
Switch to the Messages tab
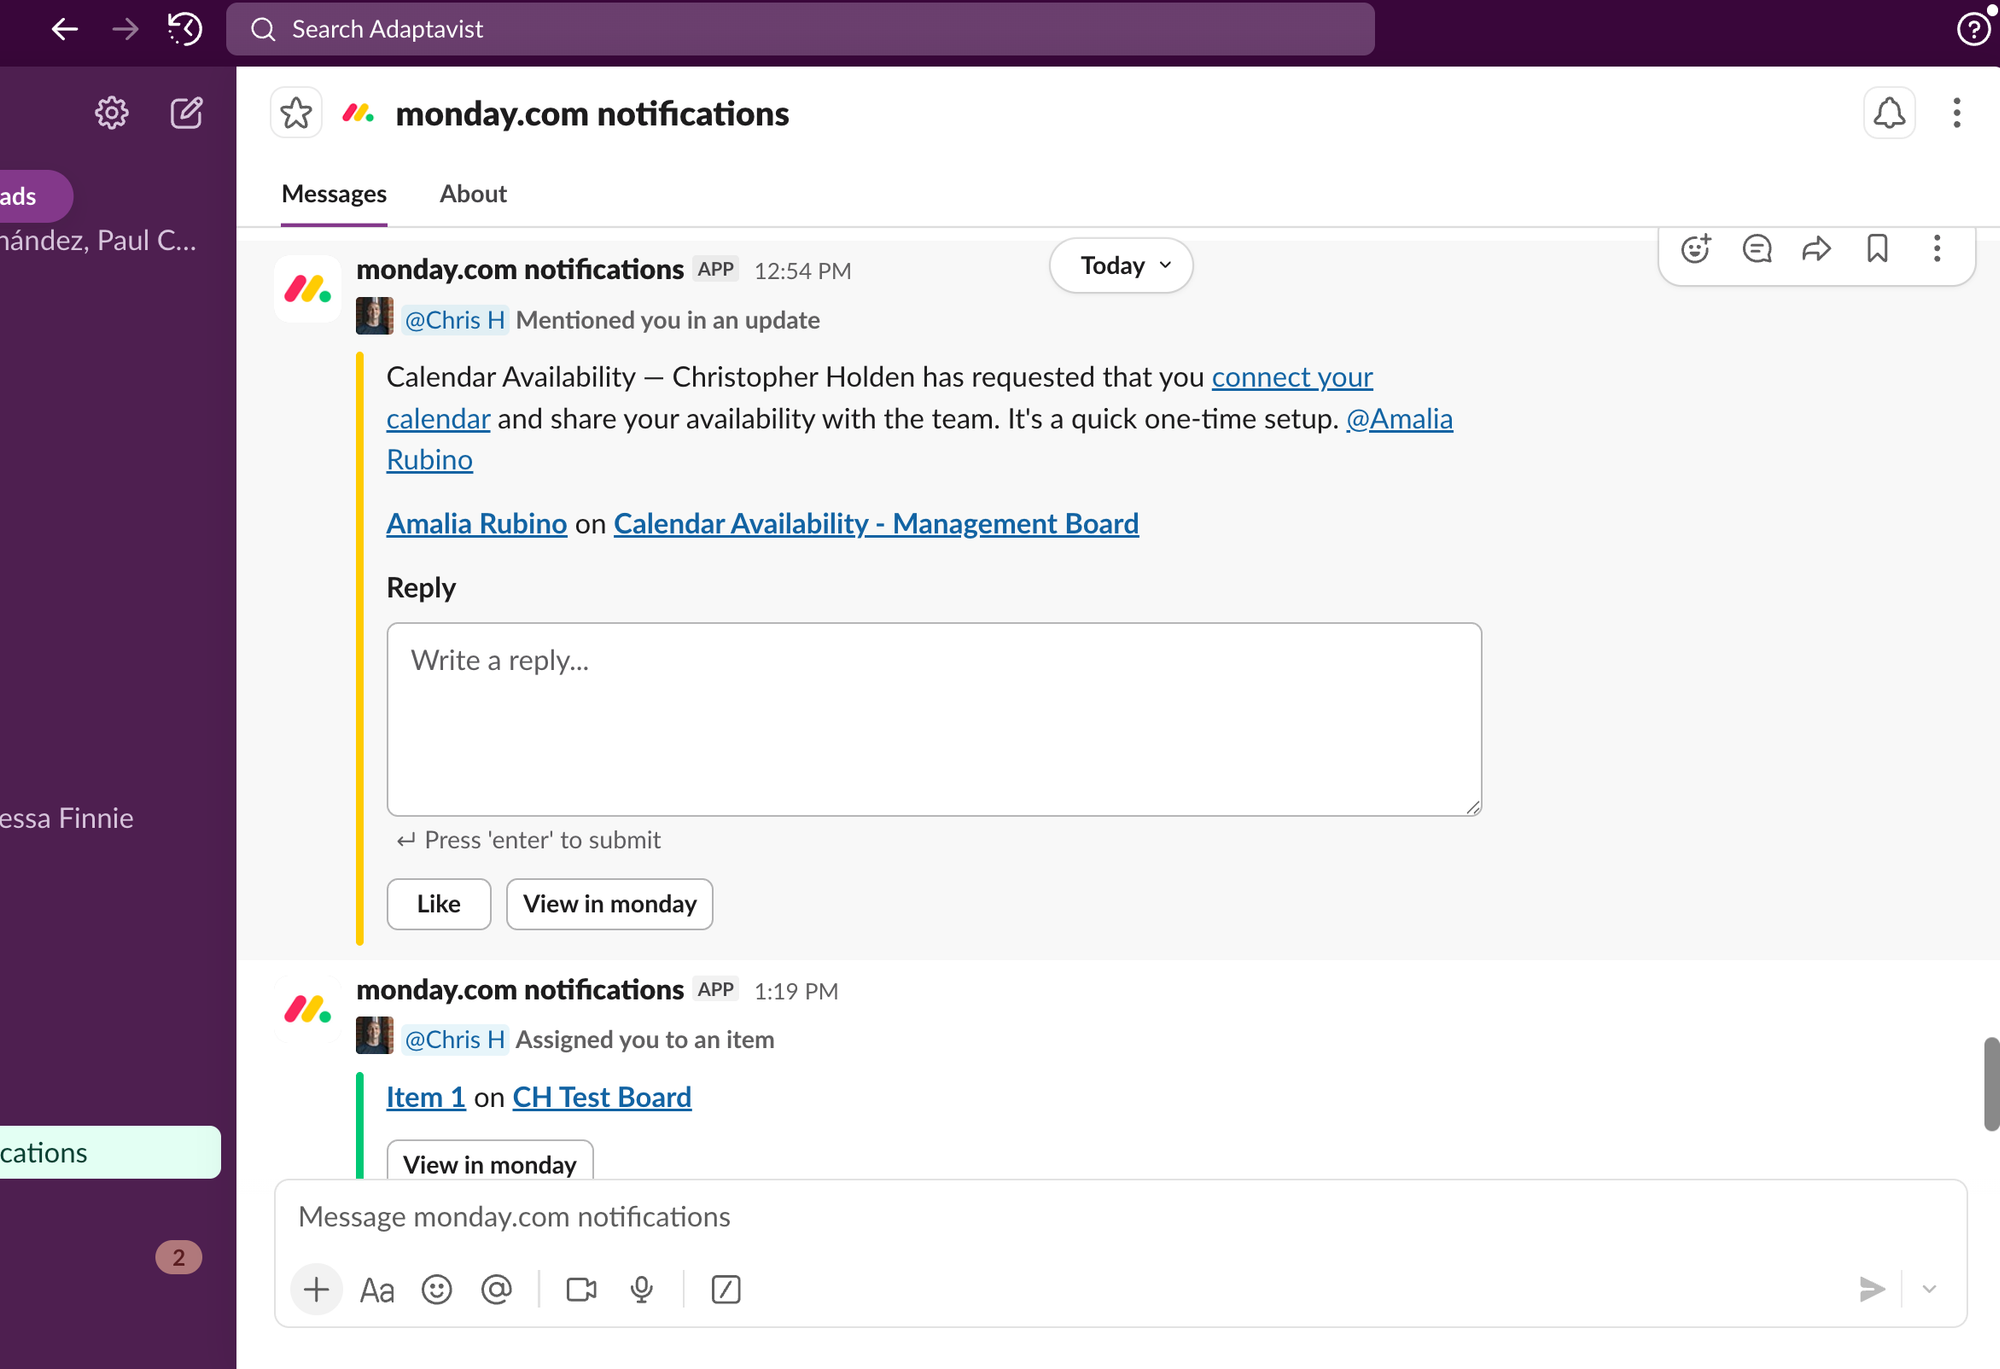click(334, 194)
